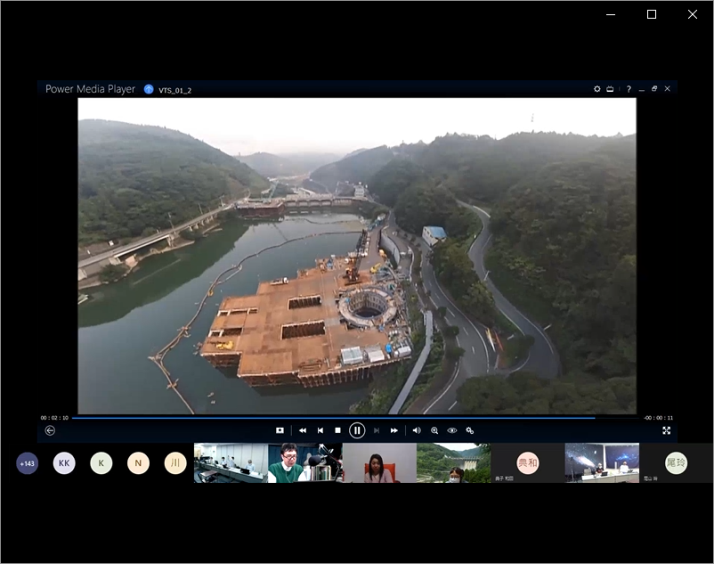714x564 pixels.
Task: Mute the player volume
Action: pos(416,430)
